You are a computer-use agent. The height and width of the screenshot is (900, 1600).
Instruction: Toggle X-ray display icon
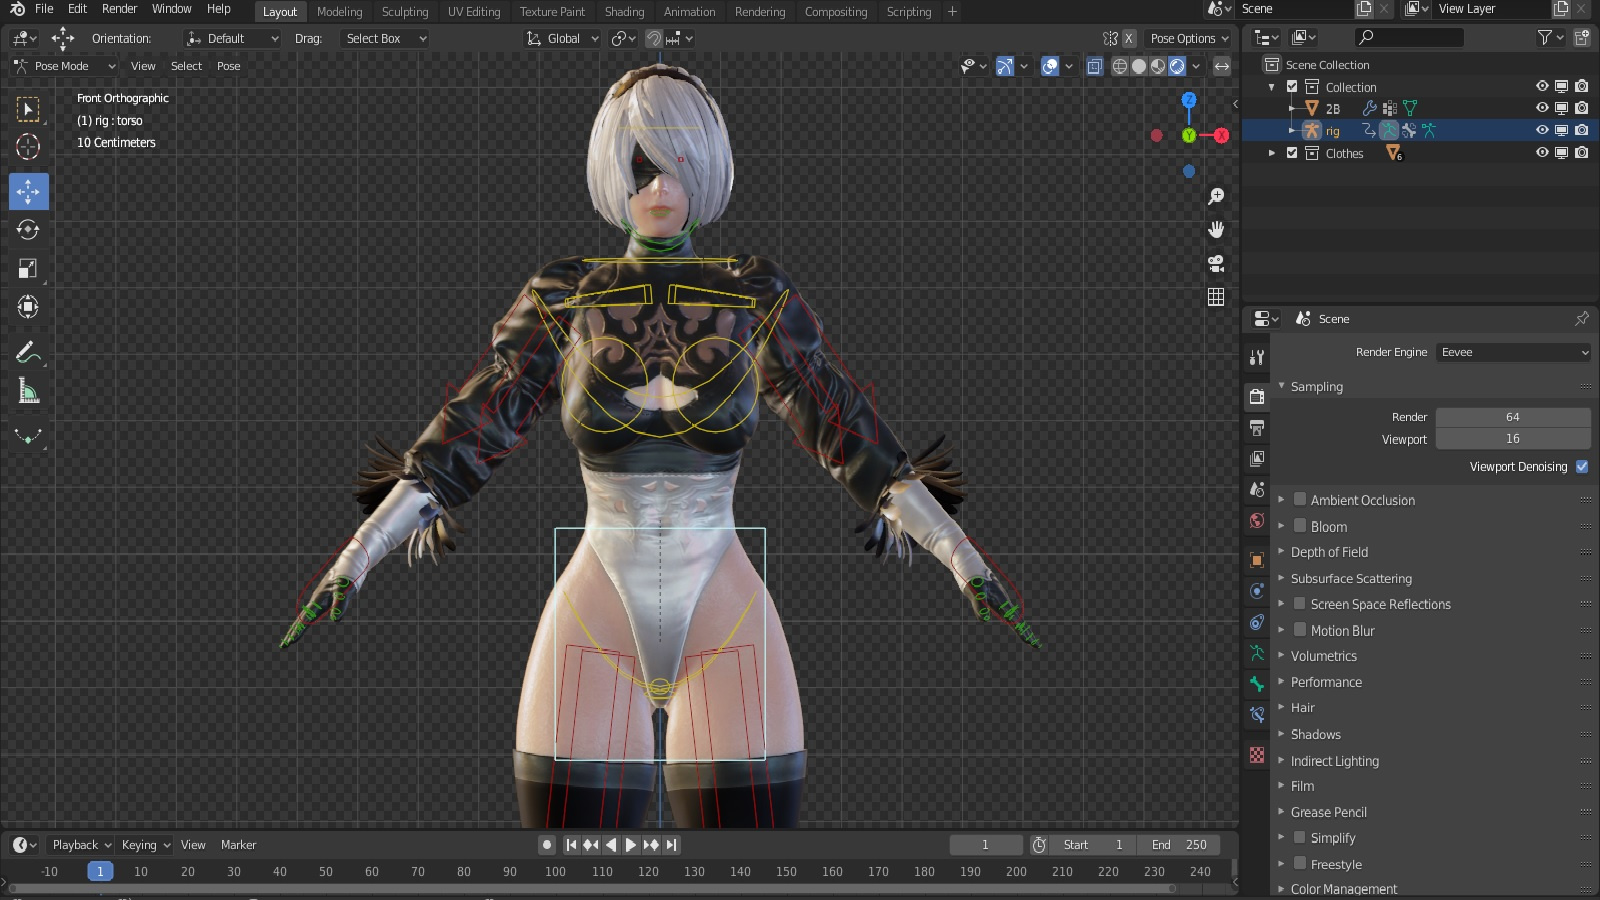(1095, 66)
